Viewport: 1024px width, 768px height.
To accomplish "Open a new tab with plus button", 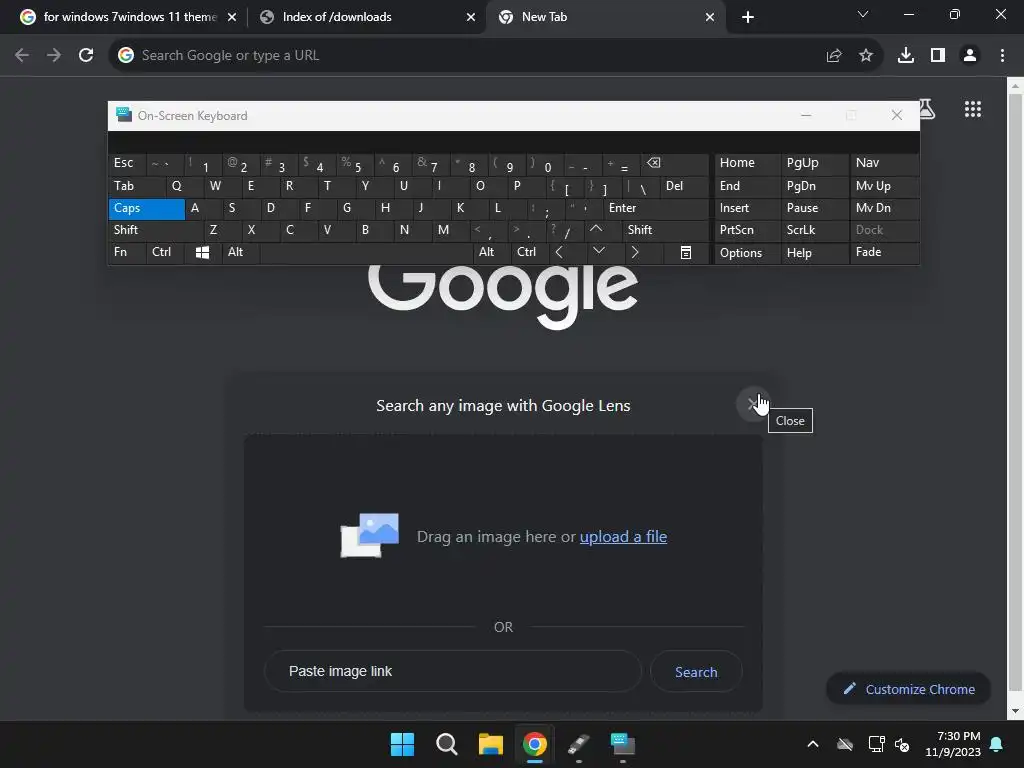I will click(x=748, y=17).
